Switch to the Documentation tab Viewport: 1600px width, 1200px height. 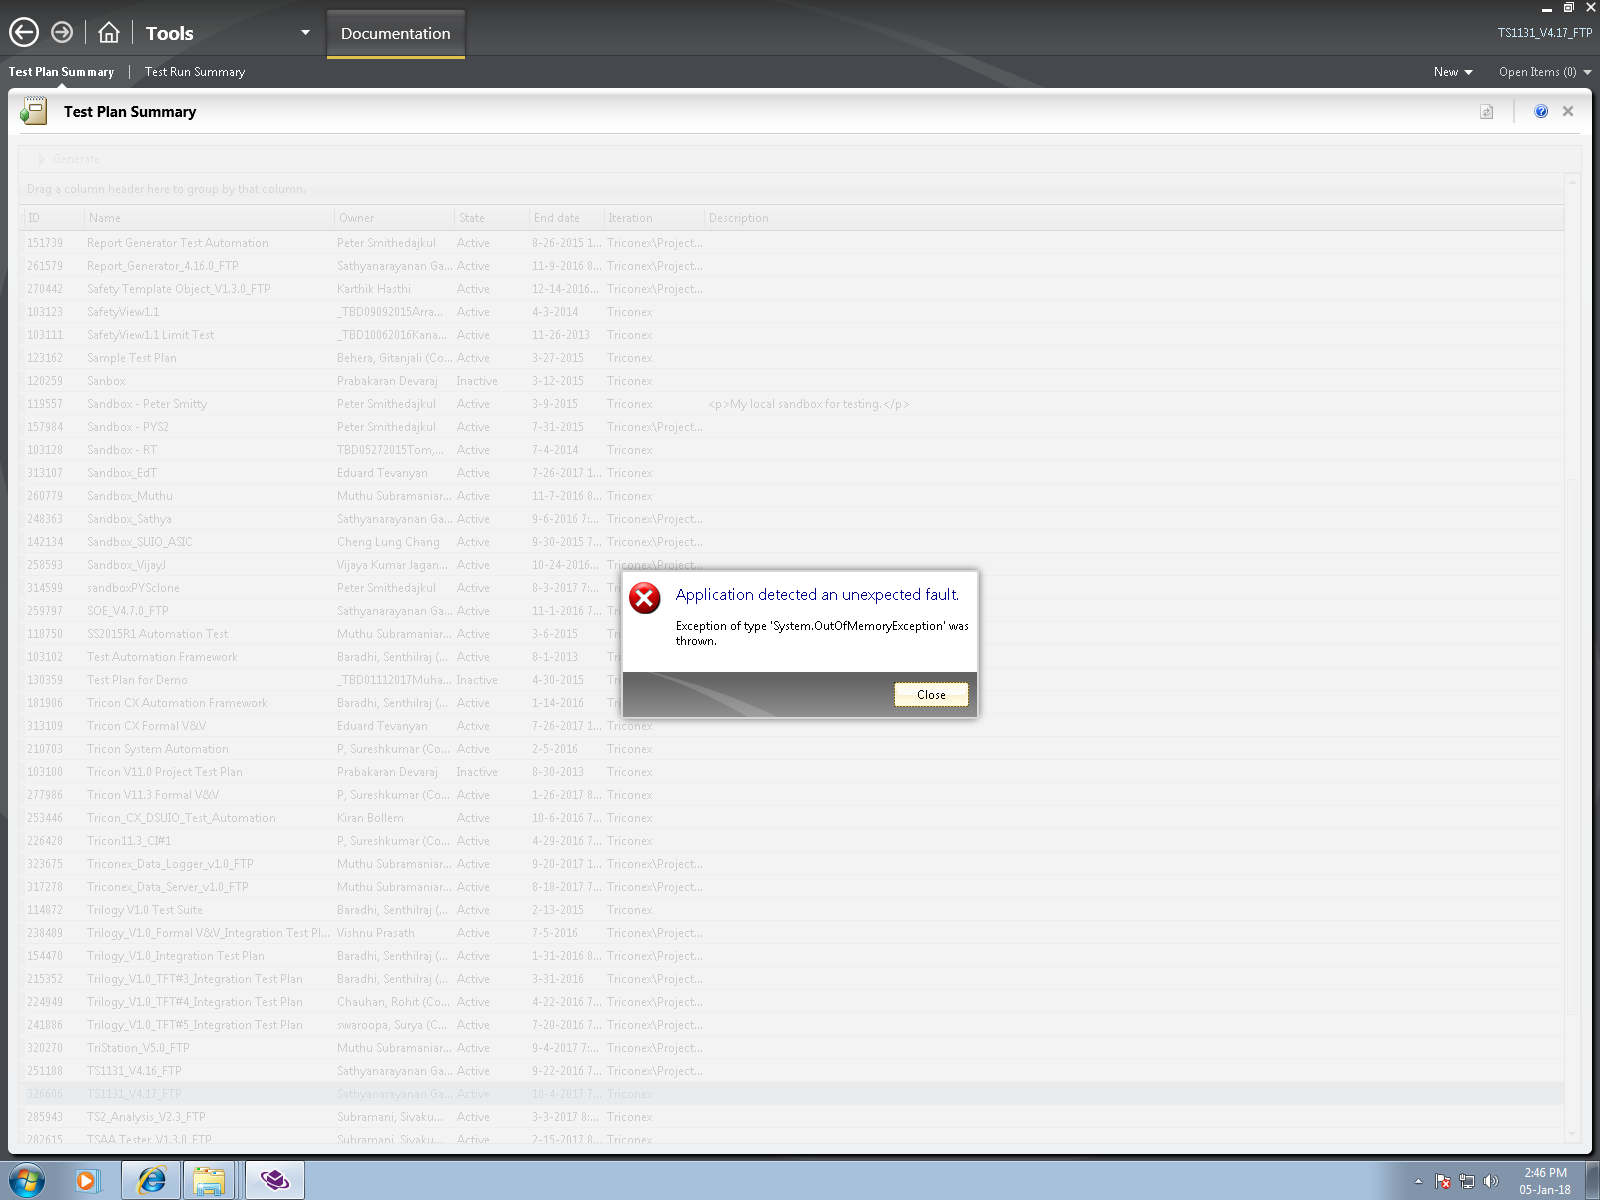396,33
